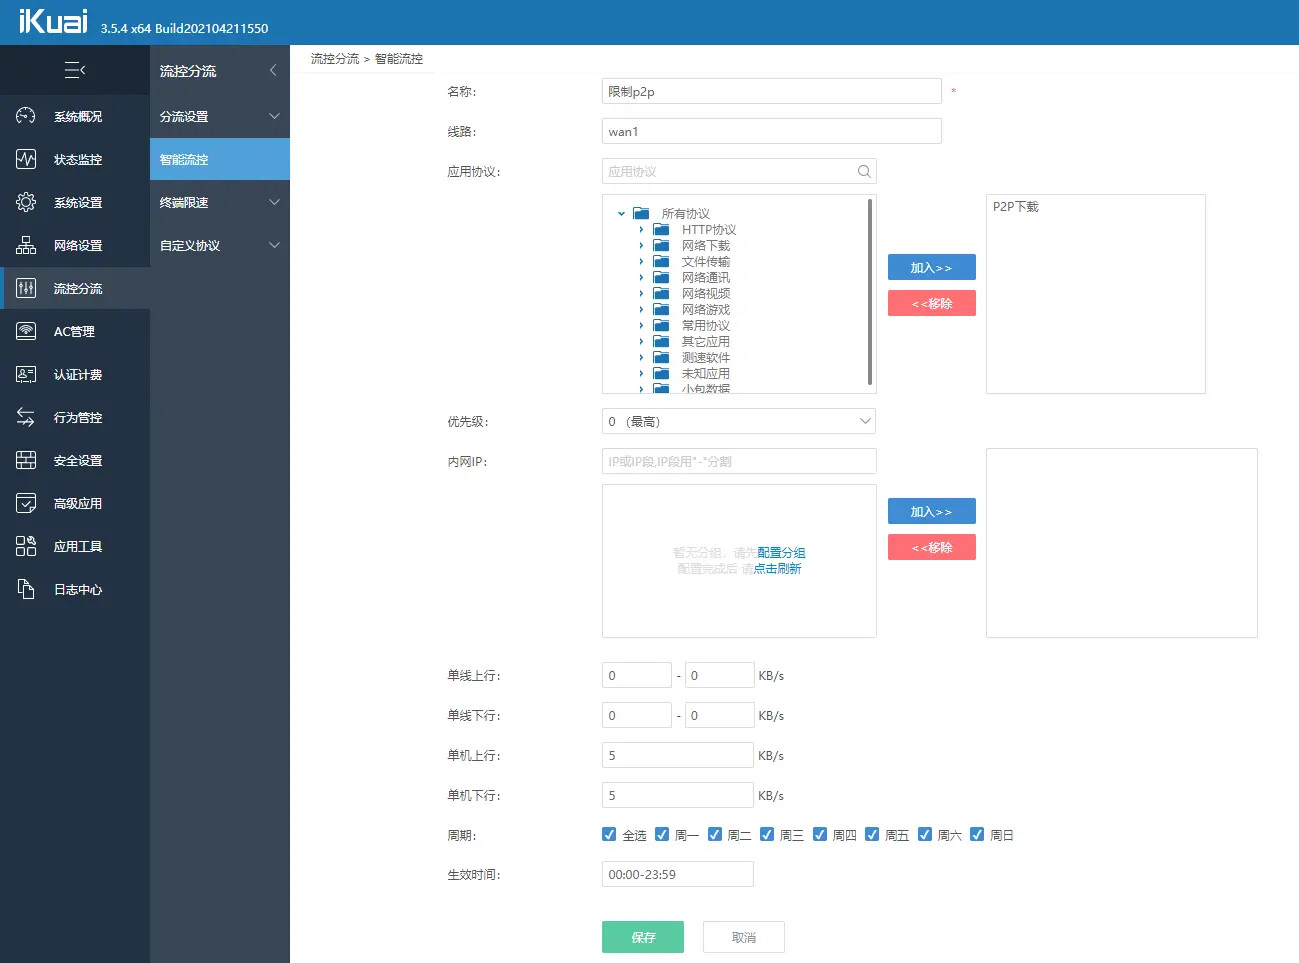Expand the 网络下载 tree arrow

(x=641, y=245)
